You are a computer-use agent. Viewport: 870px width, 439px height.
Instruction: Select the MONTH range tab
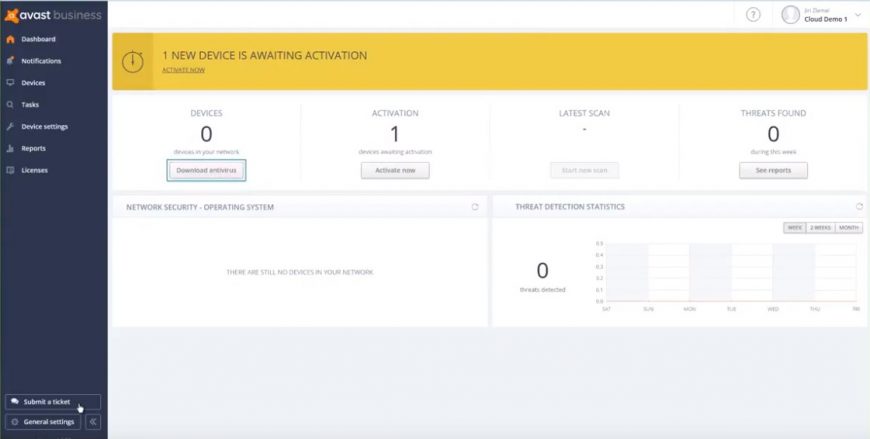tap(848, 228)
